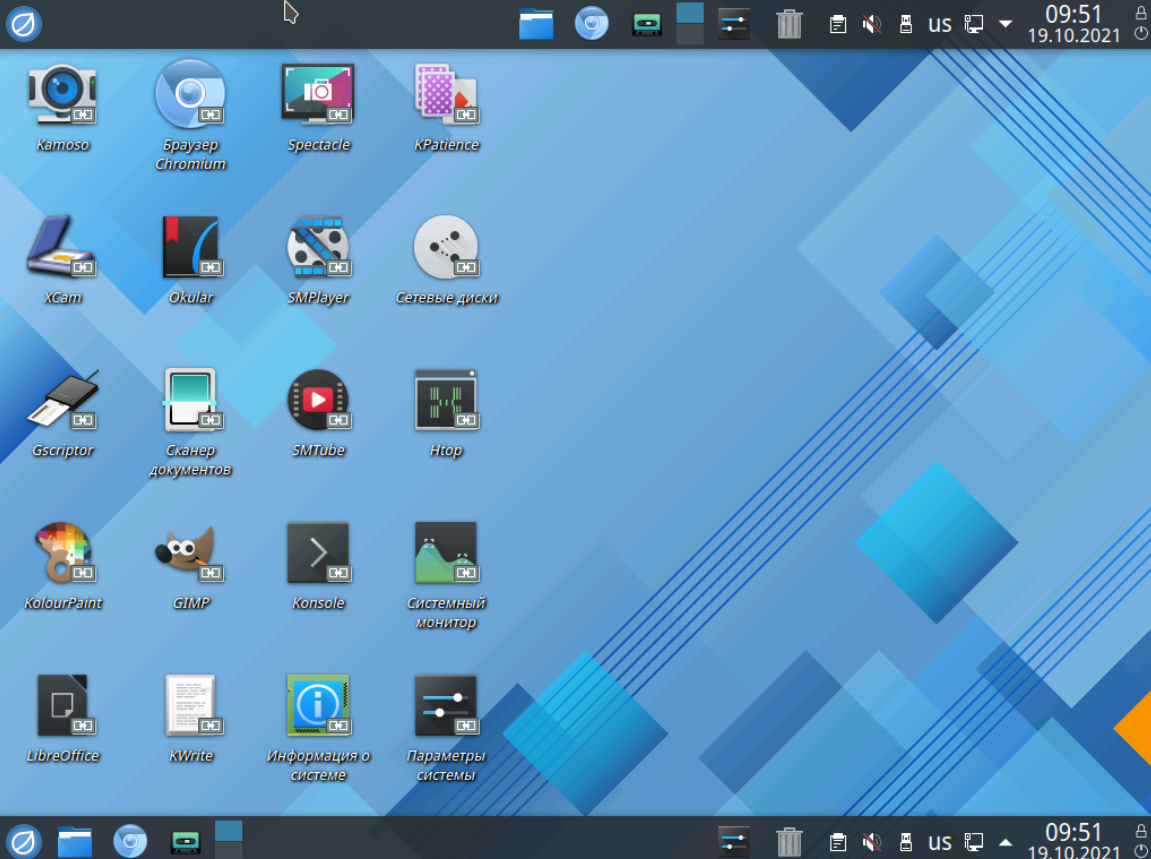Open the SMPlayer desktop icon

coord(318,246)
